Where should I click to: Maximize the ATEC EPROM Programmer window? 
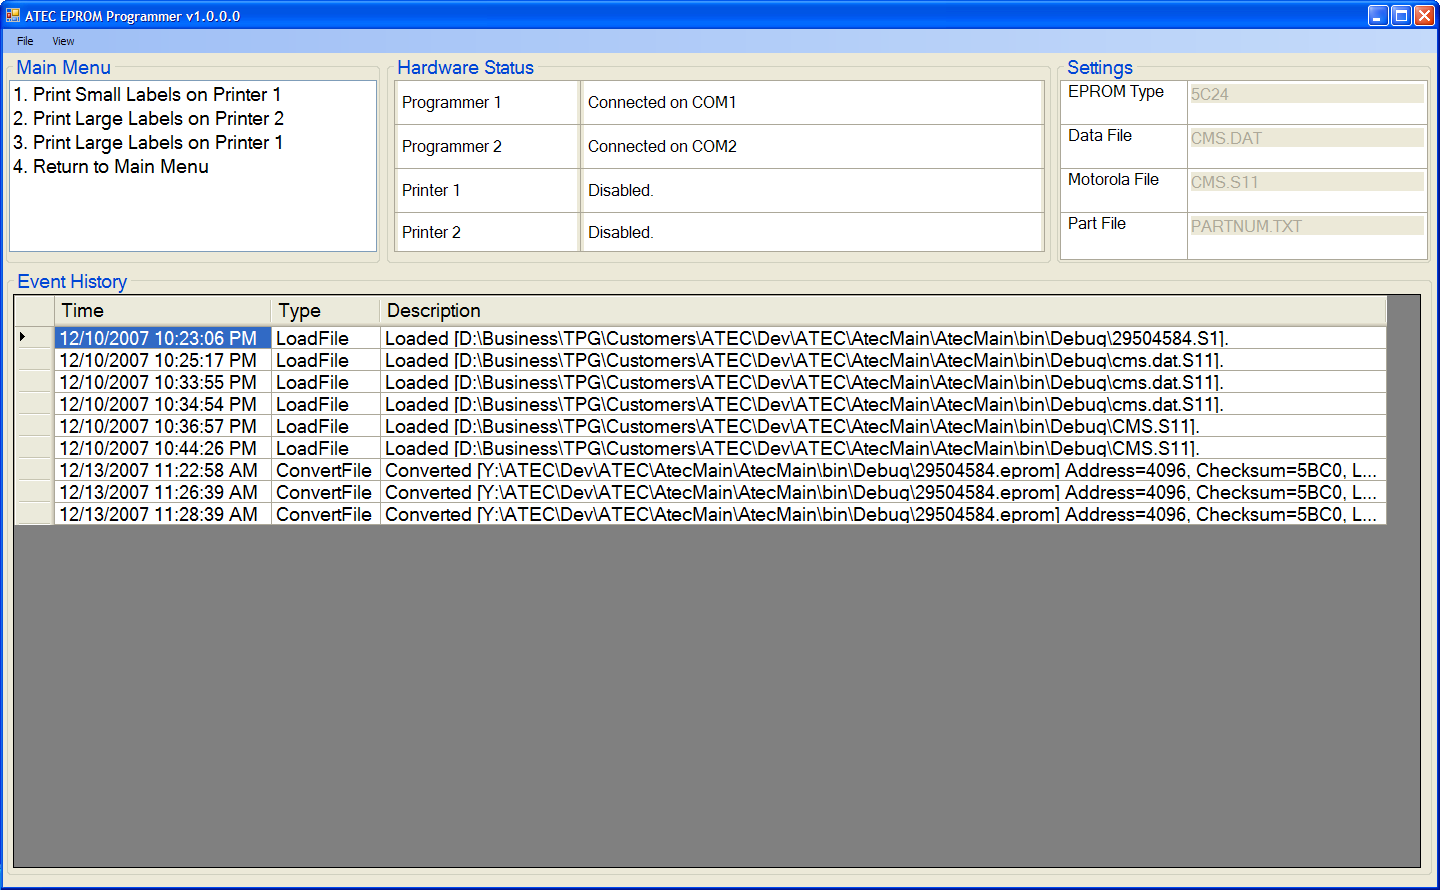click(x=1401, y=15)
